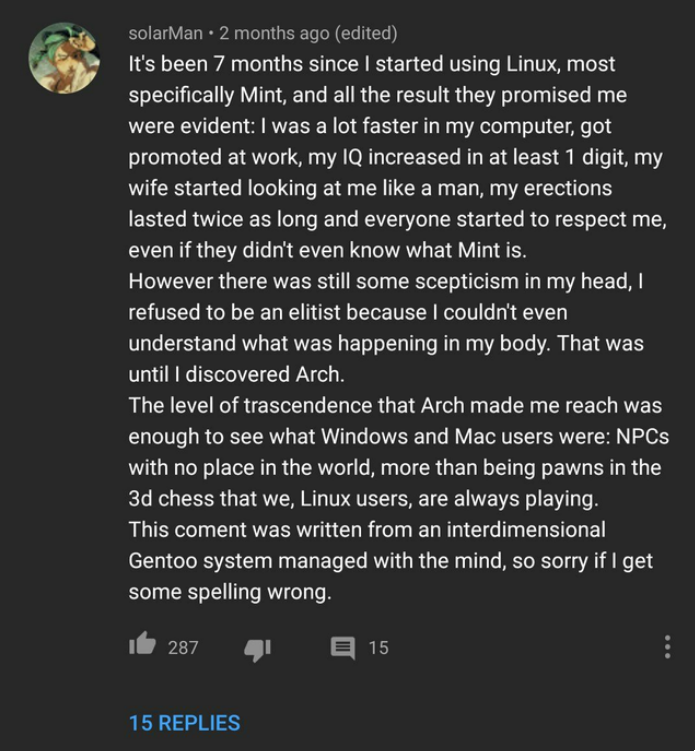Viewport: 695px width, 751px height.
Task: Click the comment's first line about Linux
Action: coord(372,64)
